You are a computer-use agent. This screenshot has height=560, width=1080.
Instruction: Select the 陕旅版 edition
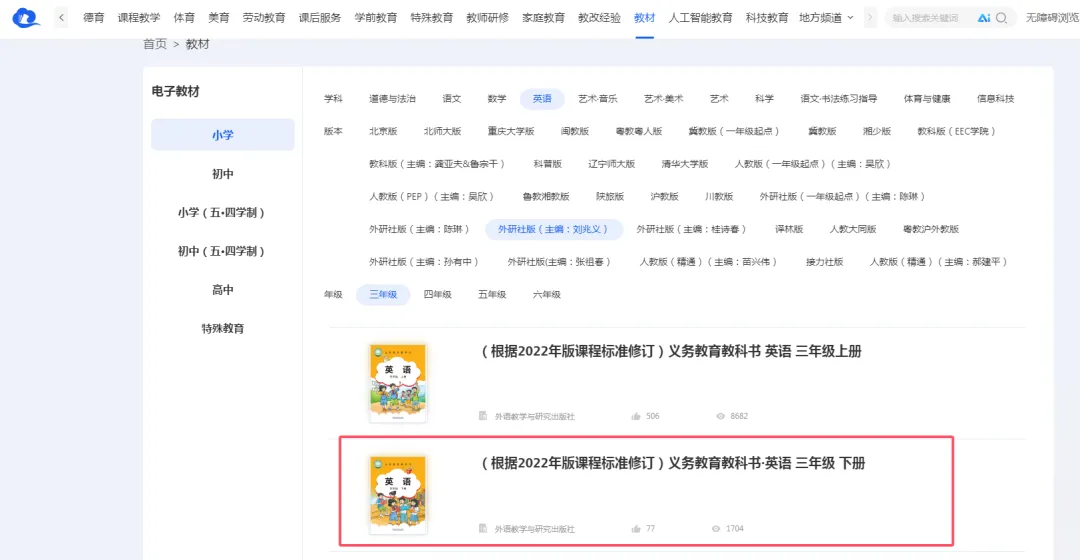point(610,196)
